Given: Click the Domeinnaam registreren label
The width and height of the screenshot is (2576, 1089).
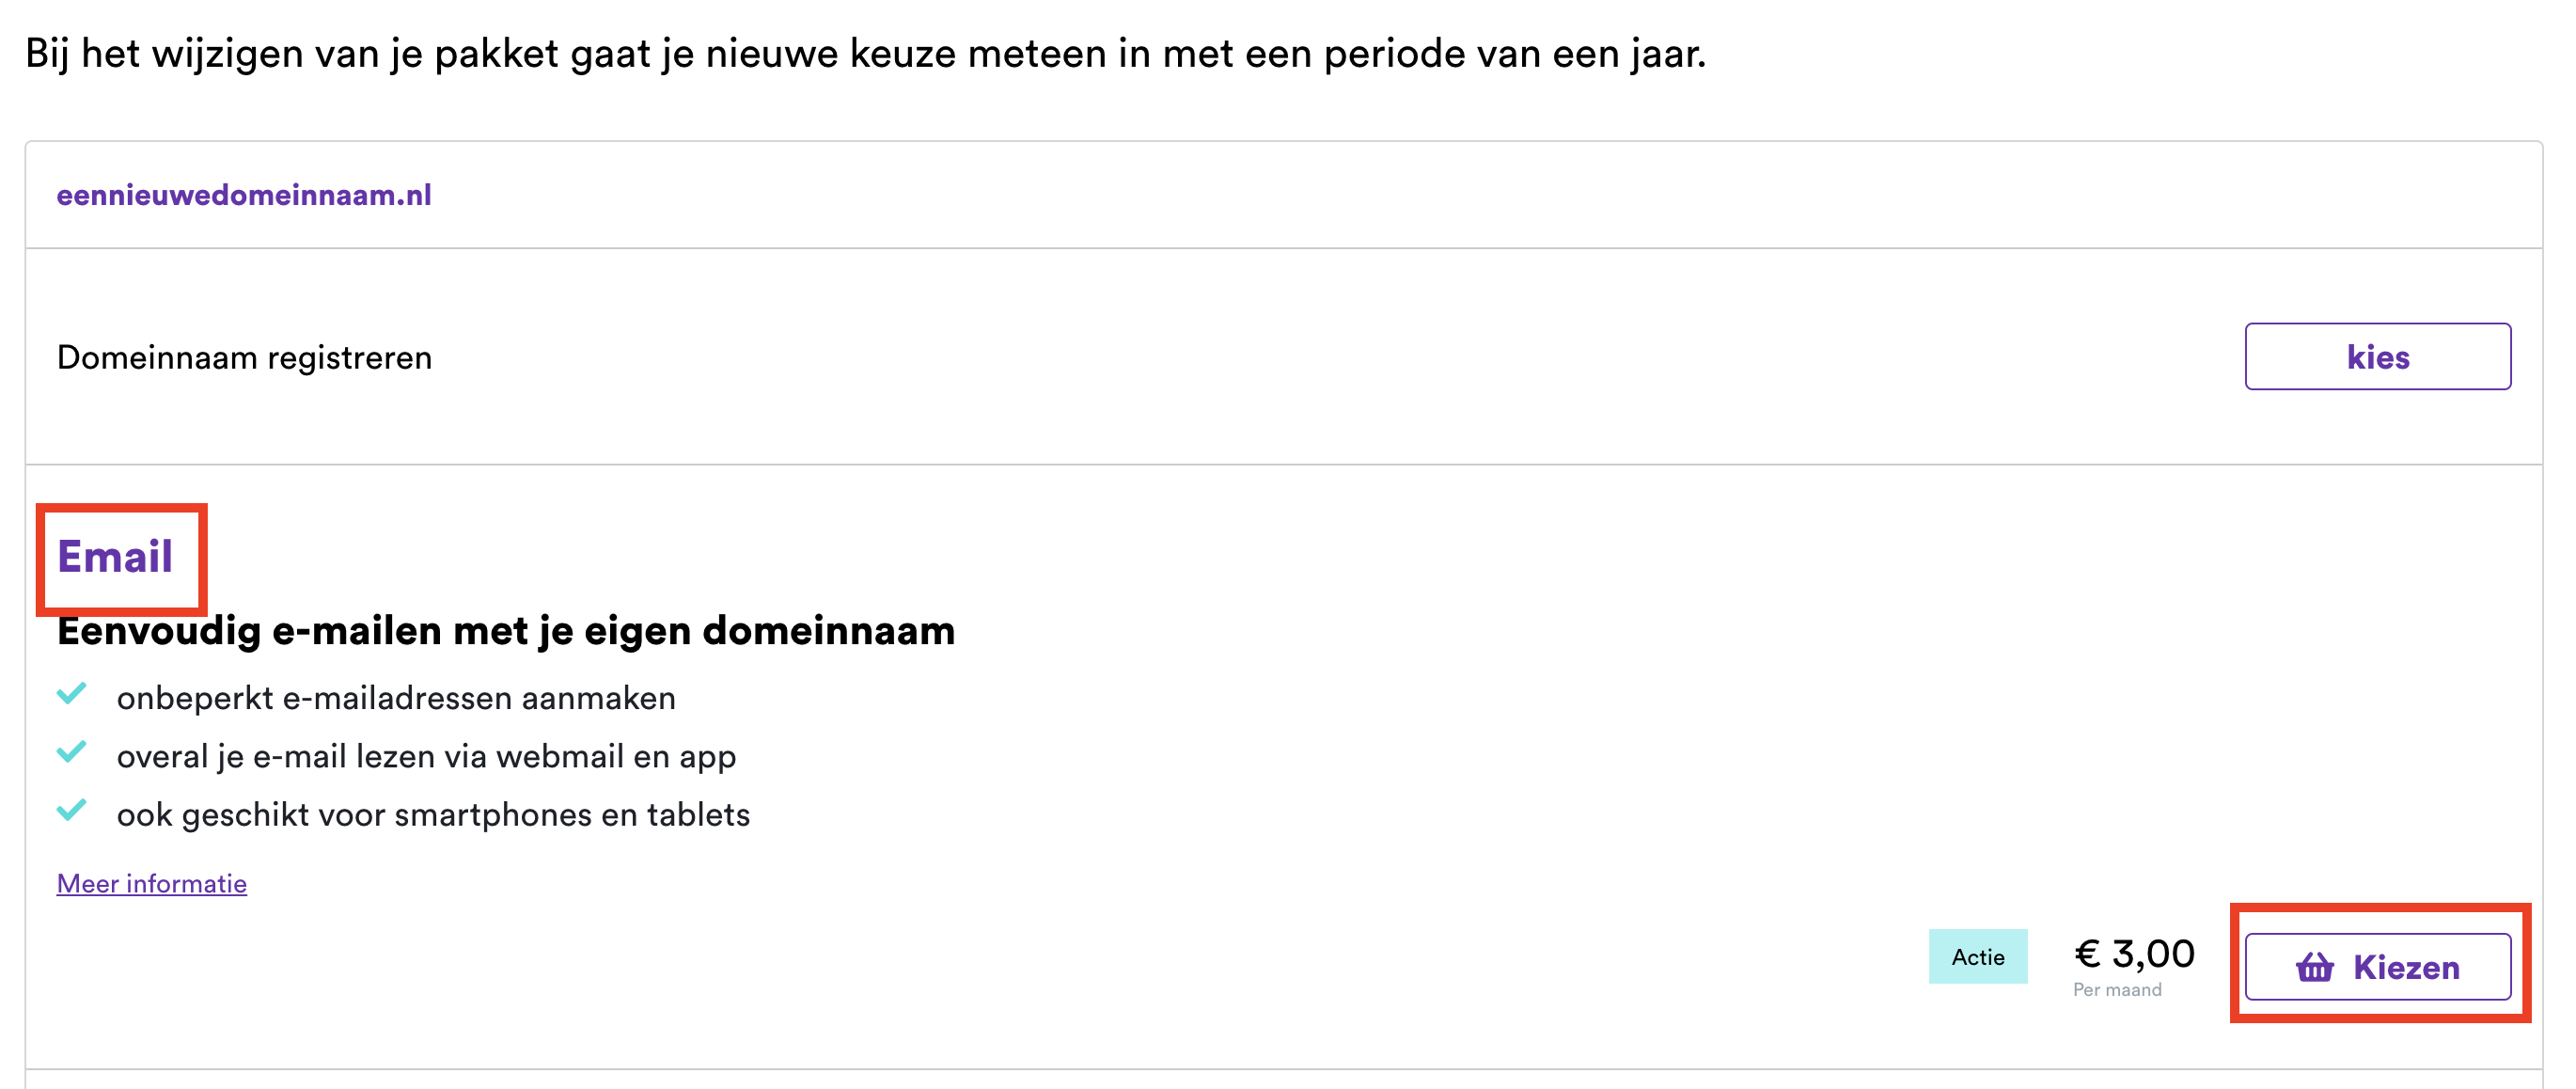Looking at the screenshot, I should tap(245, 357).
